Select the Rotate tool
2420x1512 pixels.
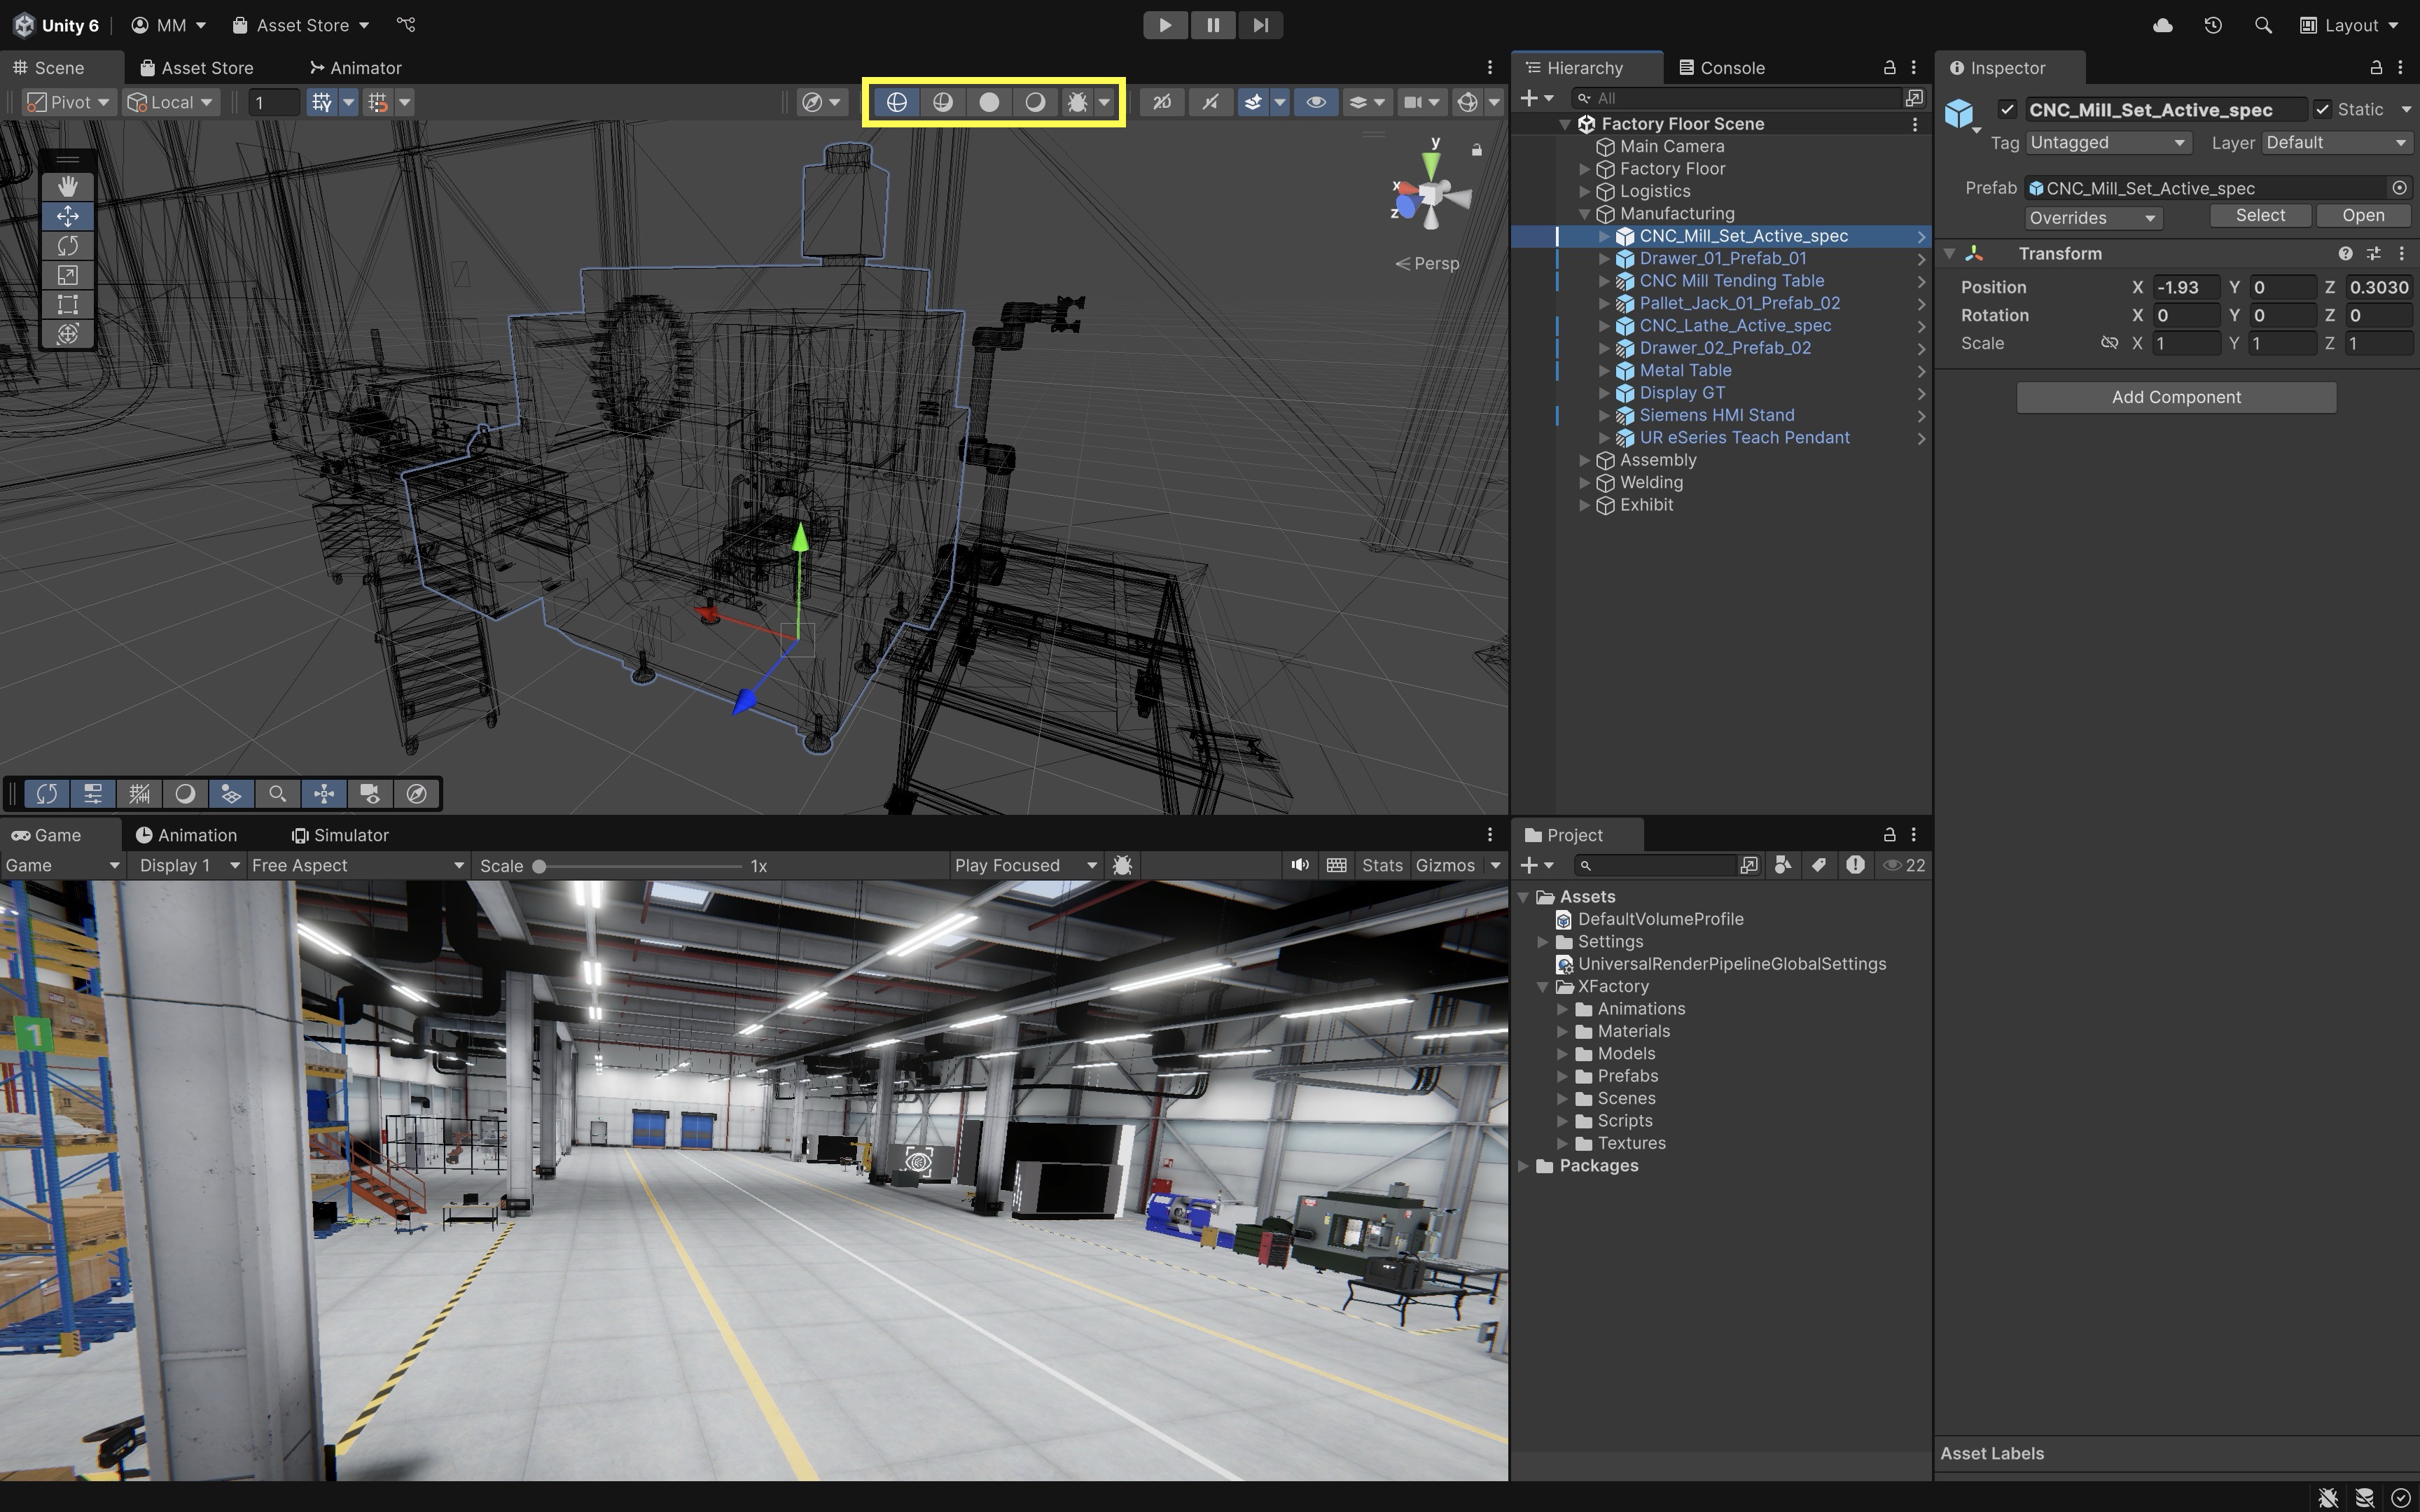[x=67, y=246]
